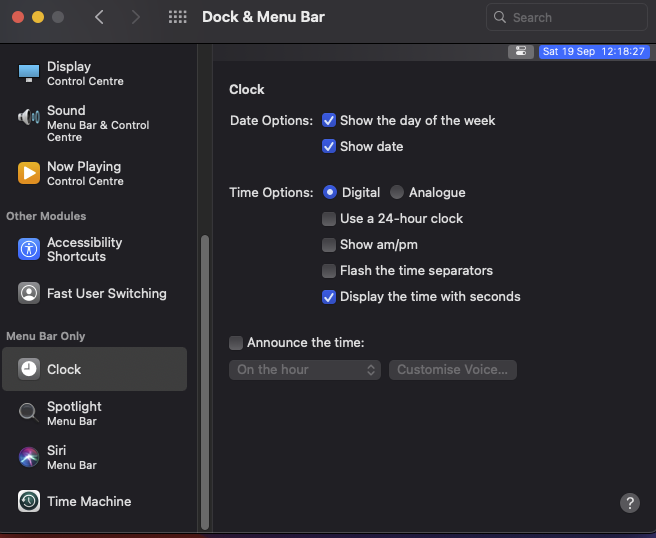Click the Control Centre preview icon
Screen dimensions: 656x538
tap(520, 51)
